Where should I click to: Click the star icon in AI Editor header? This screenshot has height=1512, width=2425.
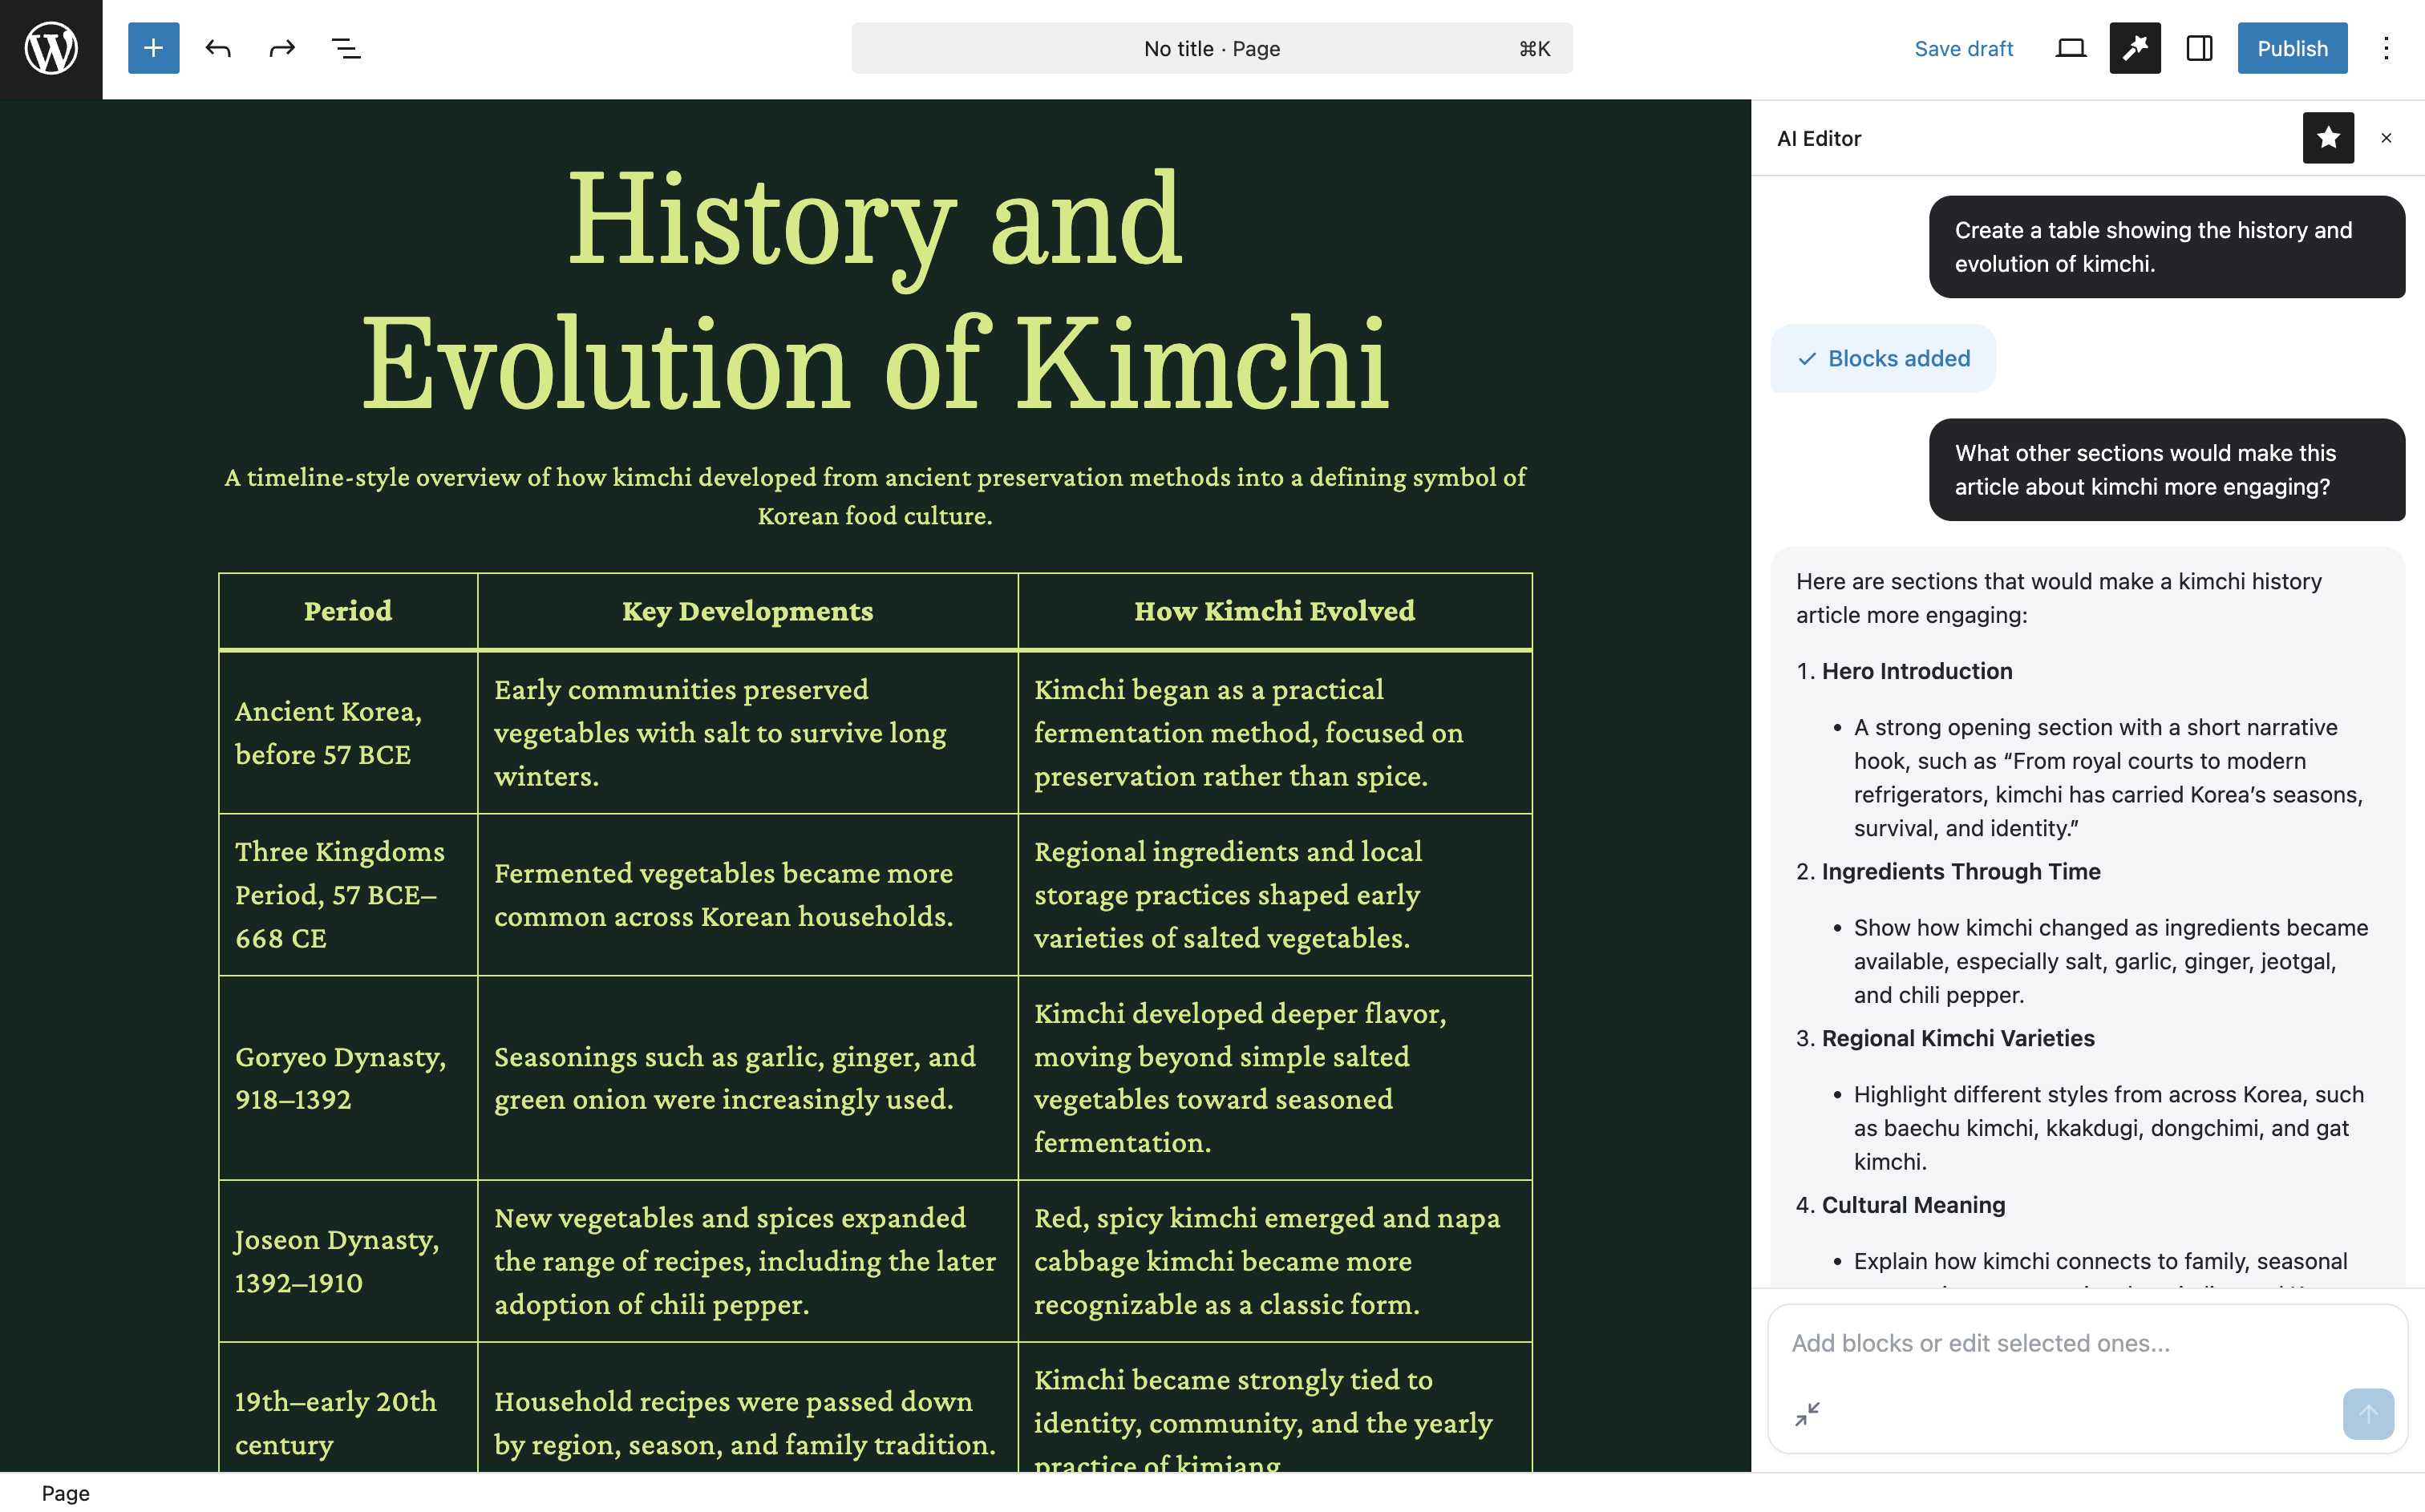(2328, 138)
